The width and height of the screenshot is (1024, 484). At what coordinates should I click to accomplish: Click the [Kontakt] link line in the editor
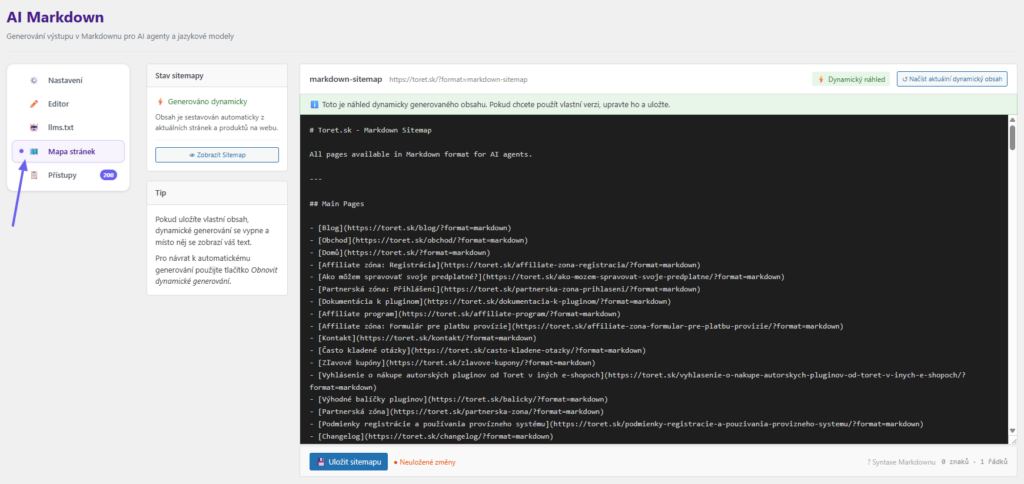pos(423,338)
